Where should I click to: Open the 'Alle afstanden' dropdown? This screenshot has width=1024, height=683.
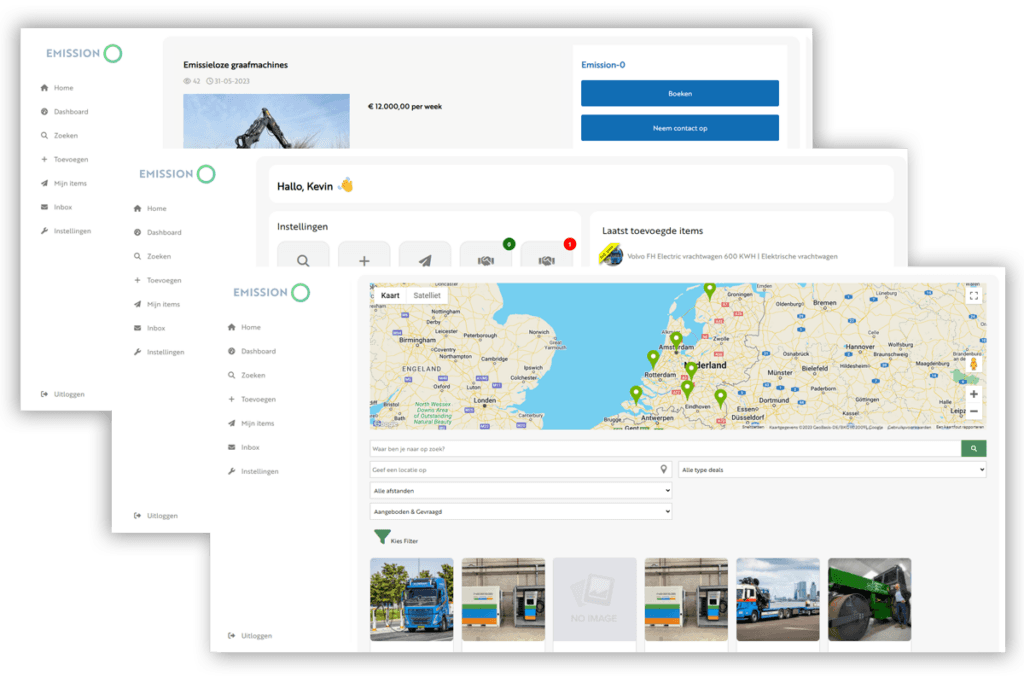click(x=520, y=491)
